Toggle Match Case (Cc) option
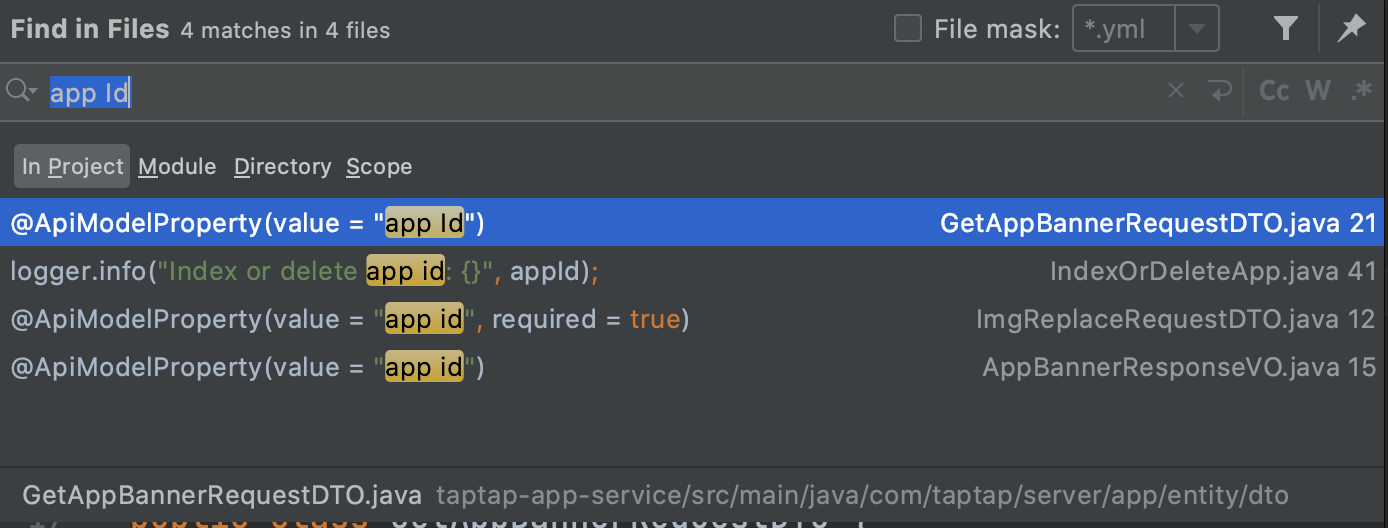Image resolution: width=1388 pixels, height=528 pixels. pos(1274,91)
